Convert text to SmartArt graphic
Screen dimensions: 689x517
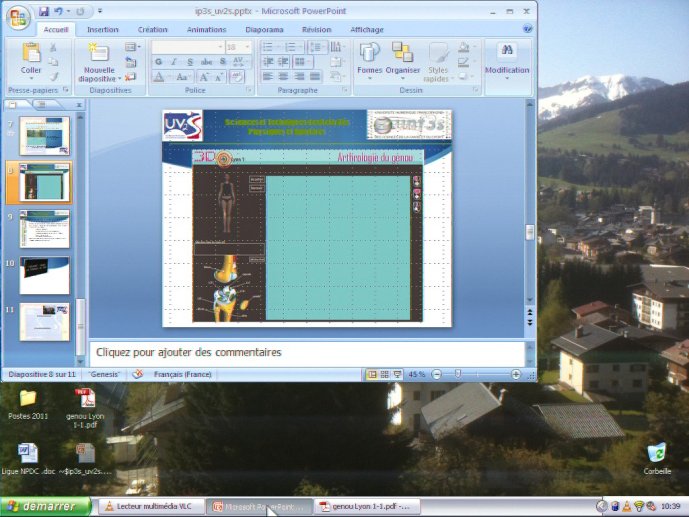click(x=336, y=77)
